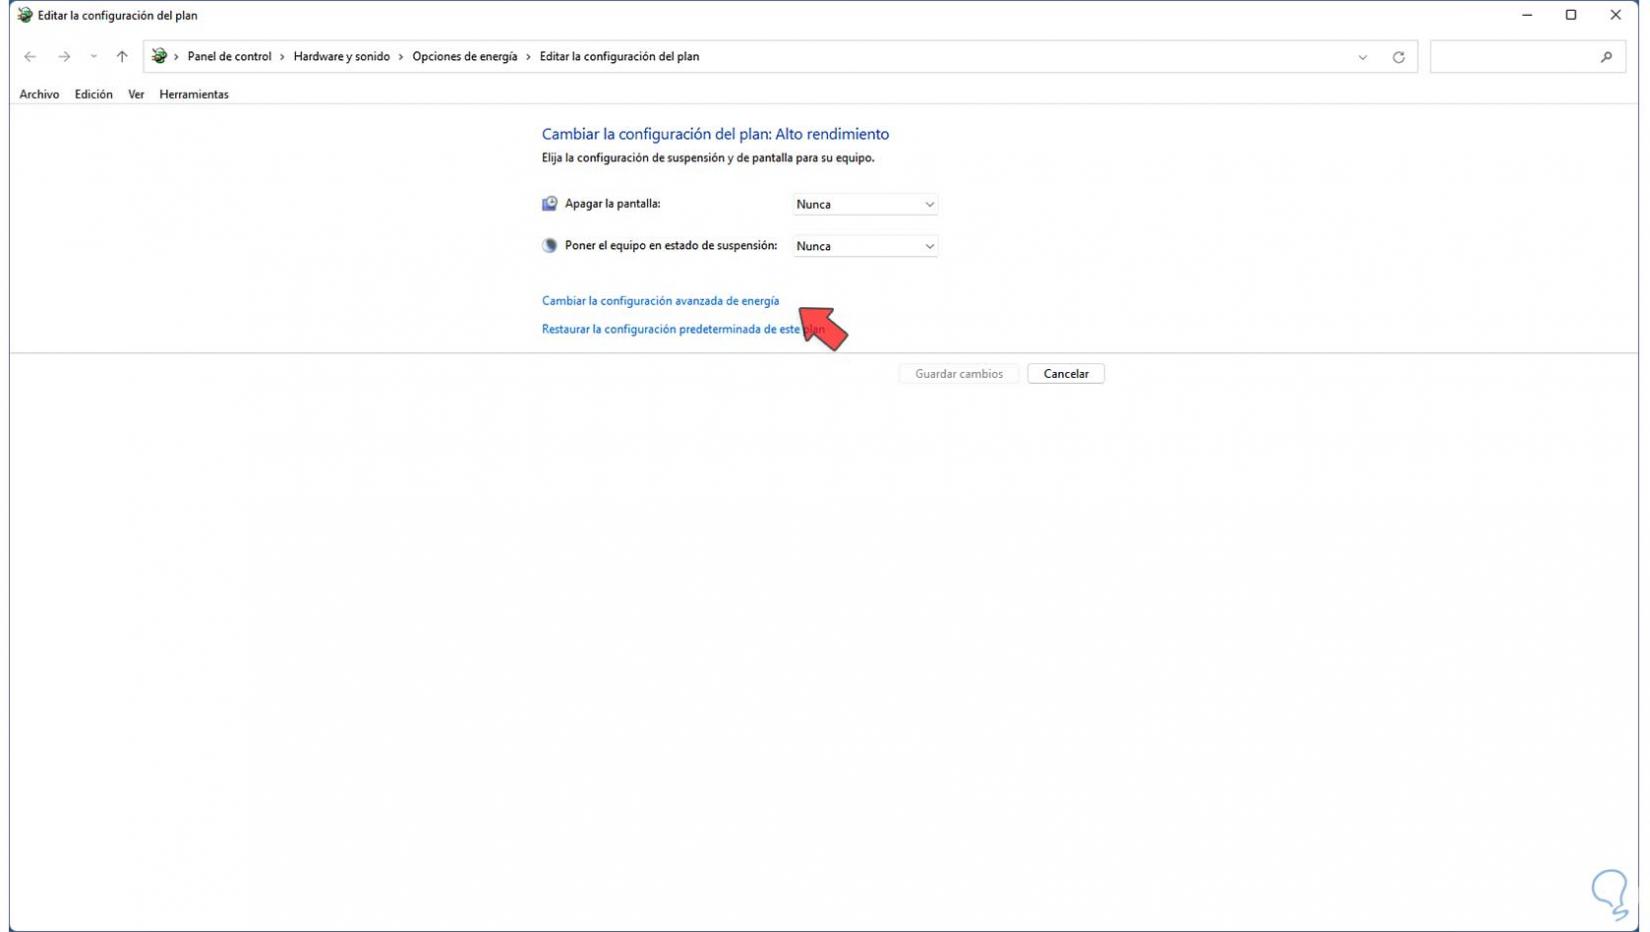This screenshot has width=1650, height=932.
Task: Expand the address bar history dropdown
Action: click(x=1362, y=58)
